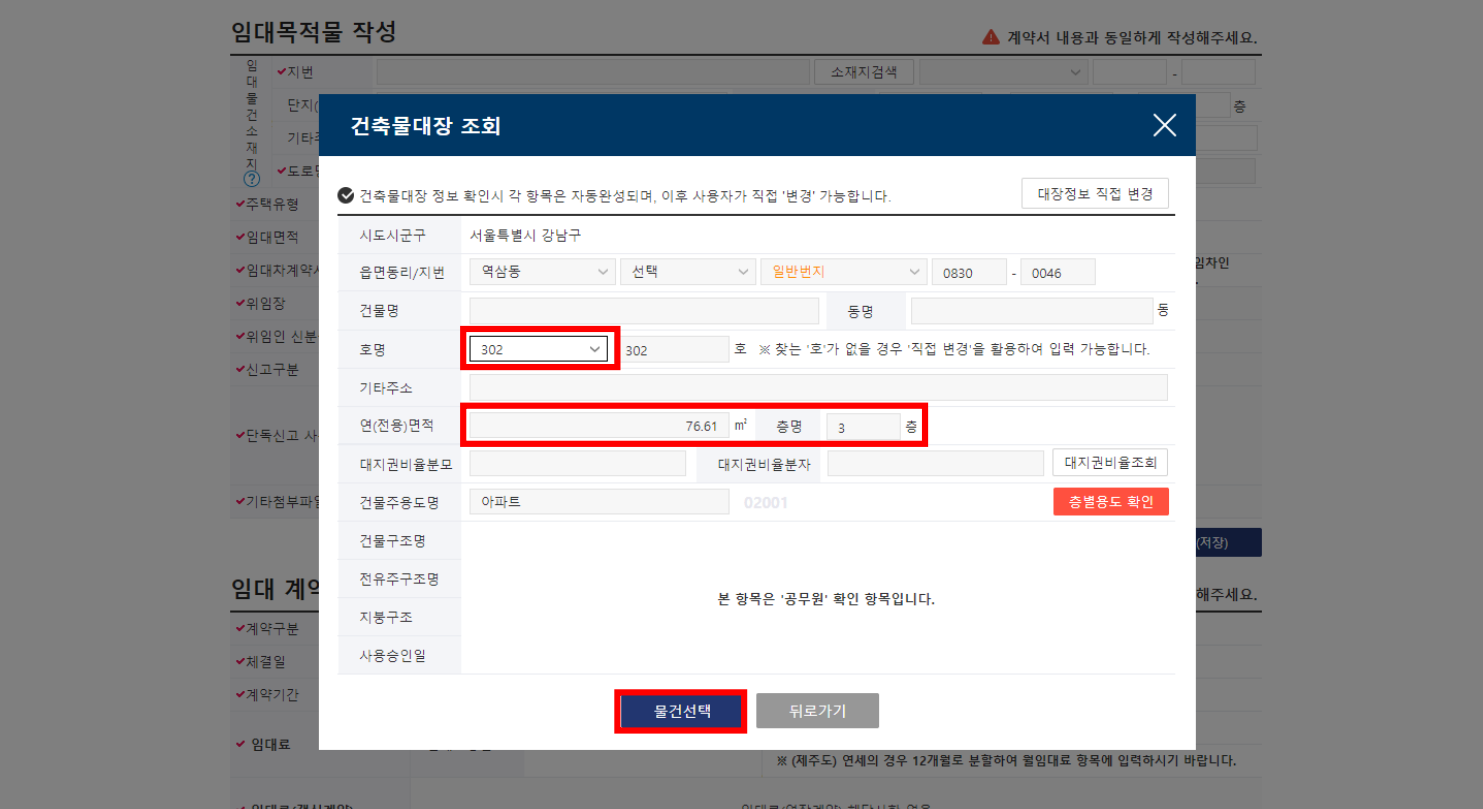
Task: Click the 사용승인일 label
Action: (393, 656)
